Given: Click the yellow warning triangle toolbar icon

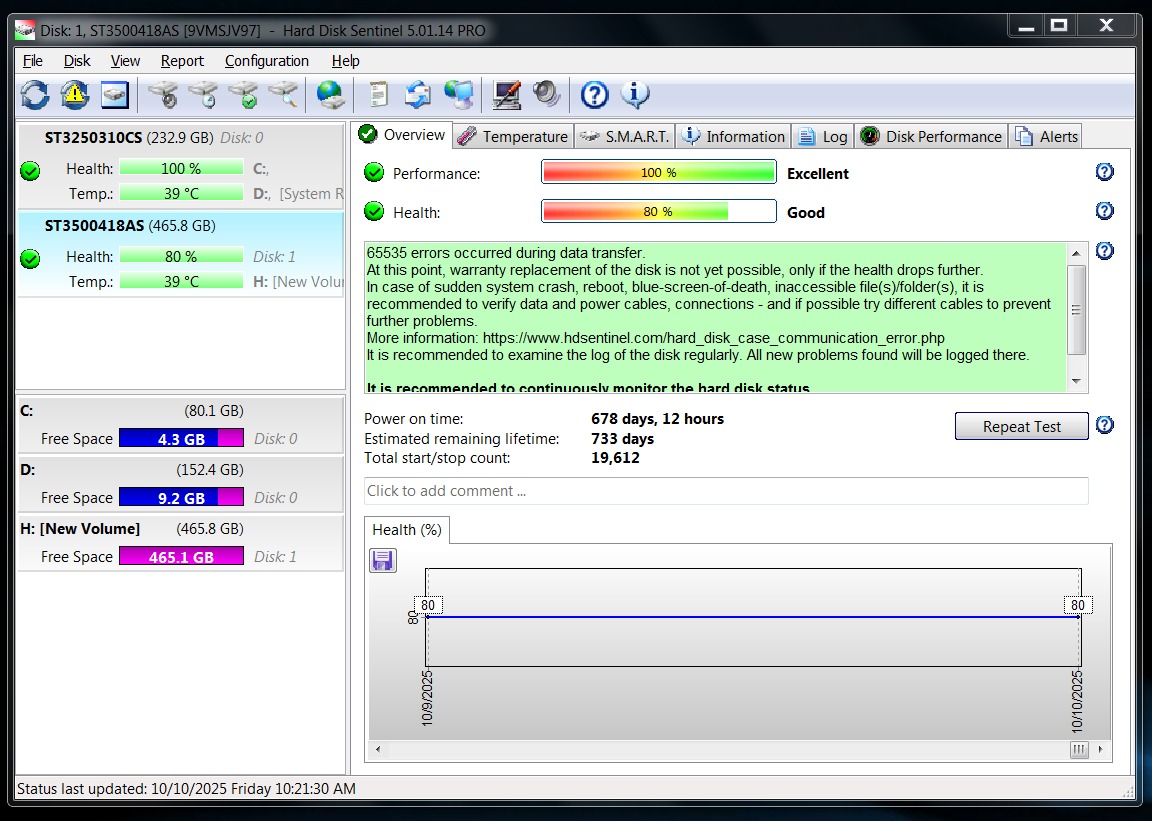Looking at the screenshot, I should click(75, 95).
